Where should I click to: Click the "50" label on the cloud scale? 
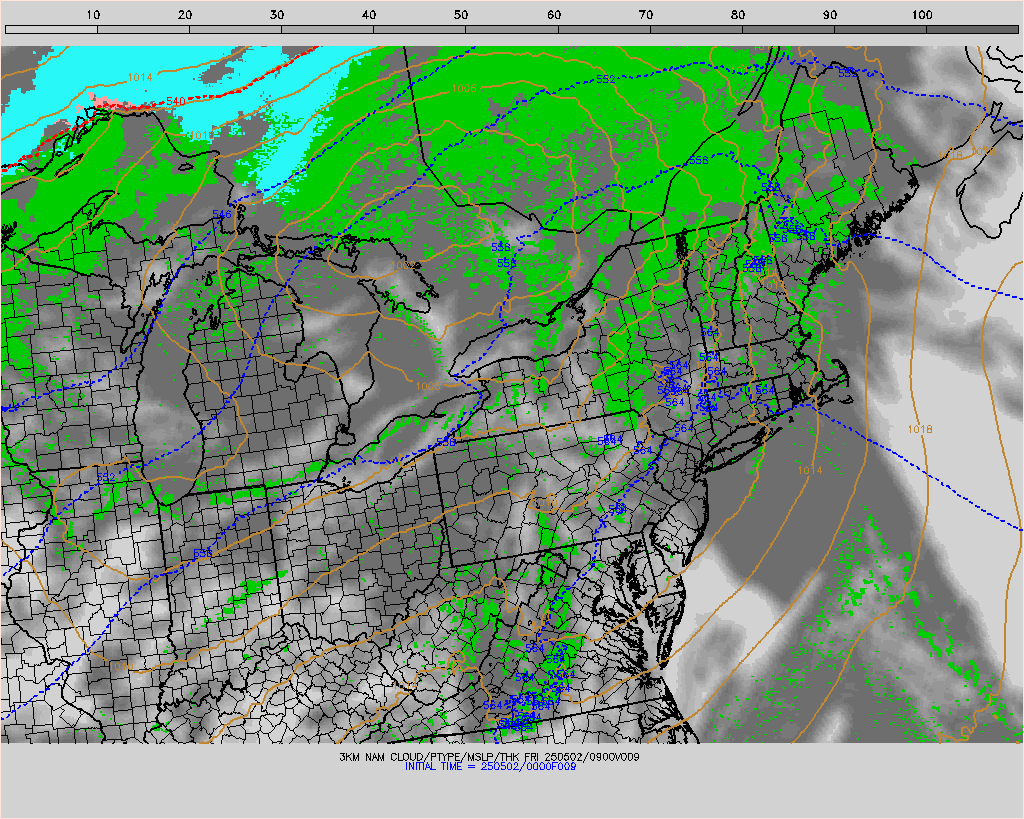461,14
